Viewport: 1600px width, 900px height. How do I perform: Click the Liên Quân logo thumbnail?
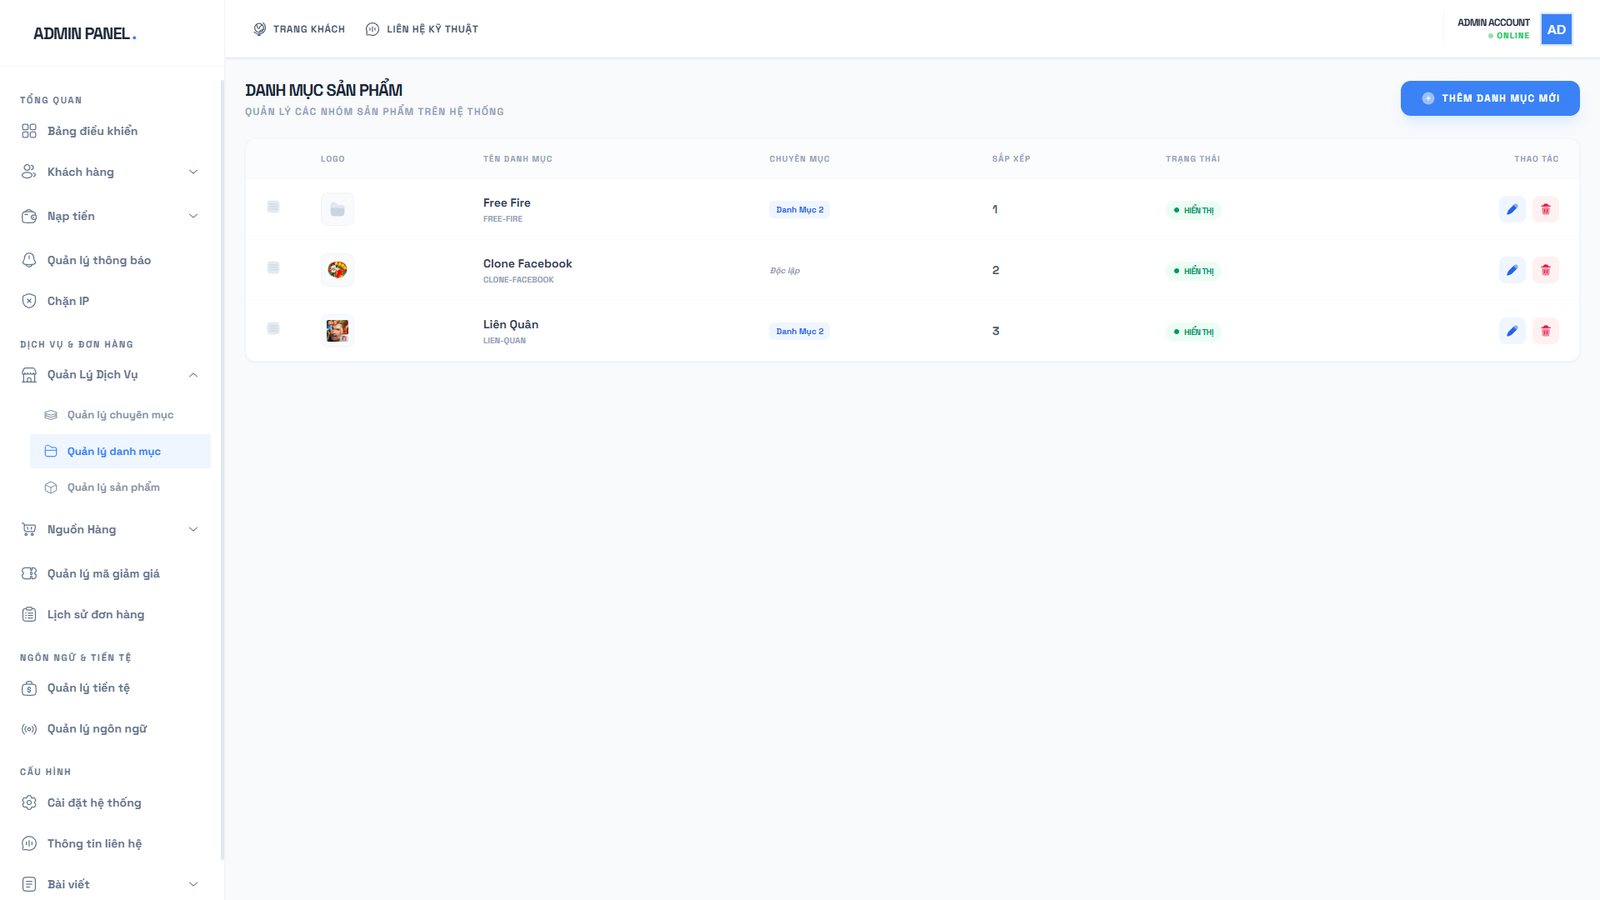pyautogui.click(x=337, y=331)
